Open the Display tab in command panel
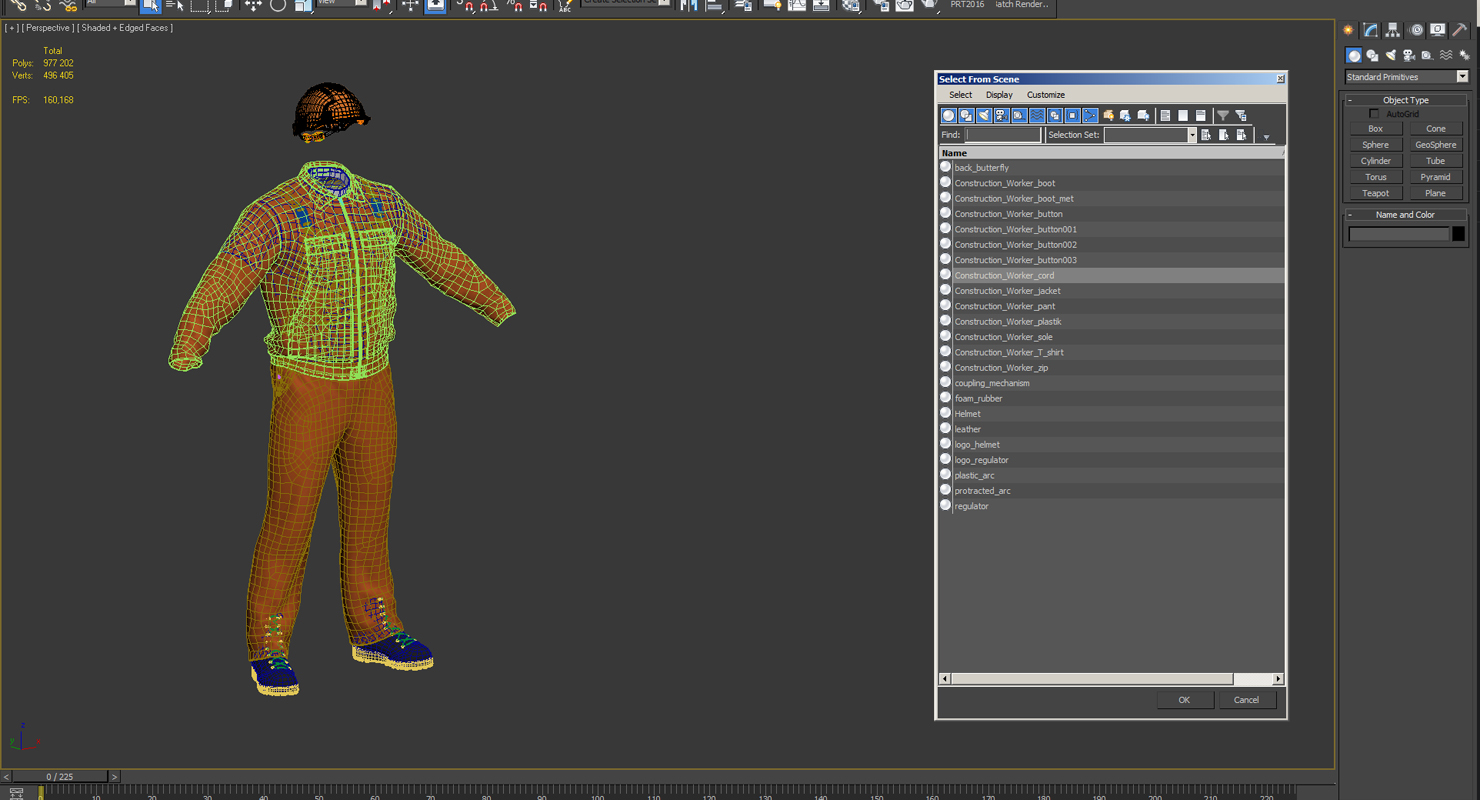The image size is (1480, 800). tap(1437, 30)
